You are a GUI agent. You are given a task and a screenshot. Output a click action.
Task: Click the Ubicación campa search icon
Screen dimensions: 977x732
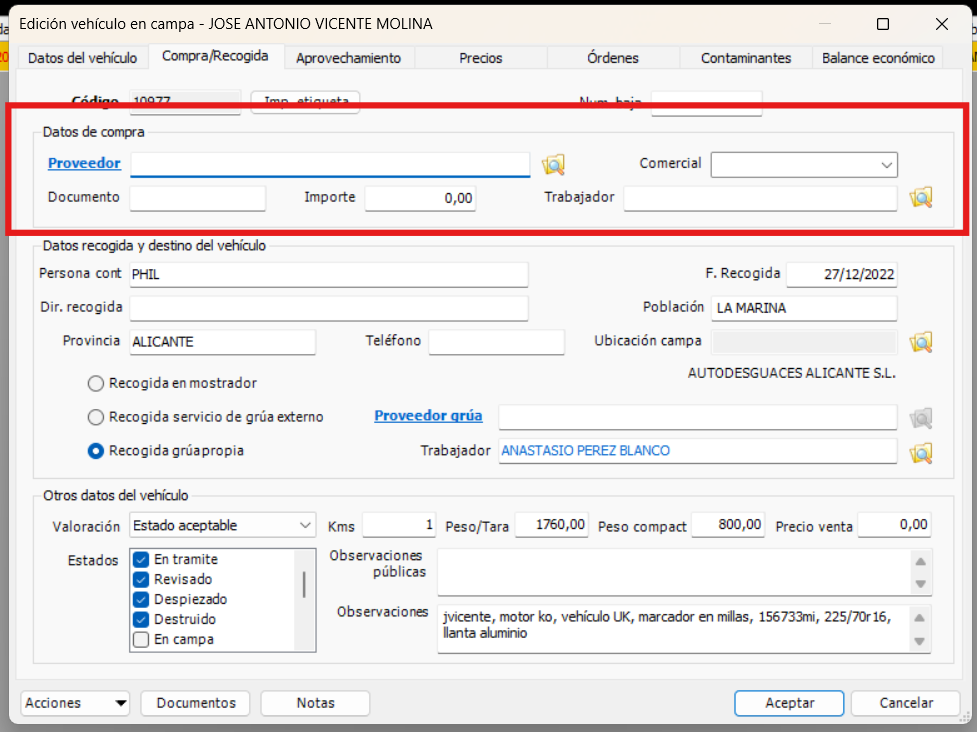pyautogui.click(x=921, y=341)
